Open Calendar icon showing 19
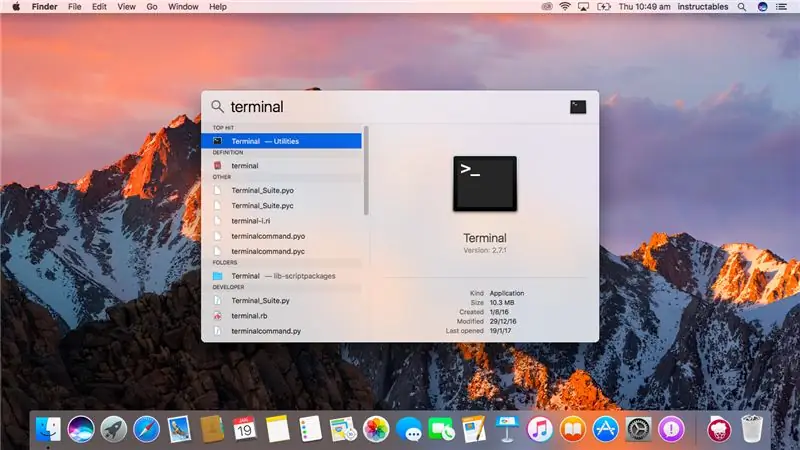This screenshot has width=800, height=450. (244, 429)
